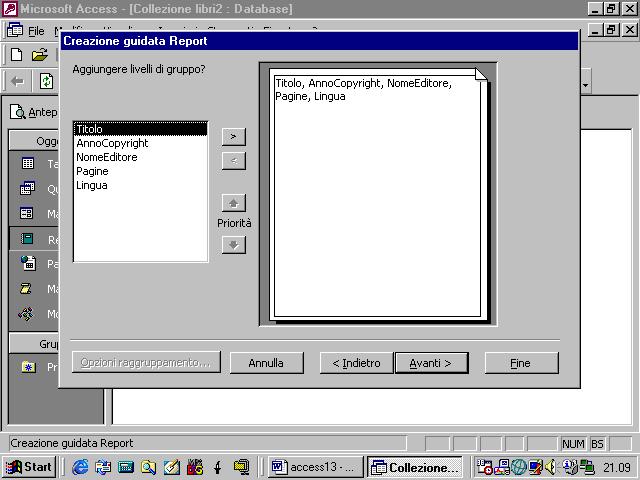Screen dimensions: 640x480
Task: Switch to access13 Word taskbar button
Action: coord(316,467)
